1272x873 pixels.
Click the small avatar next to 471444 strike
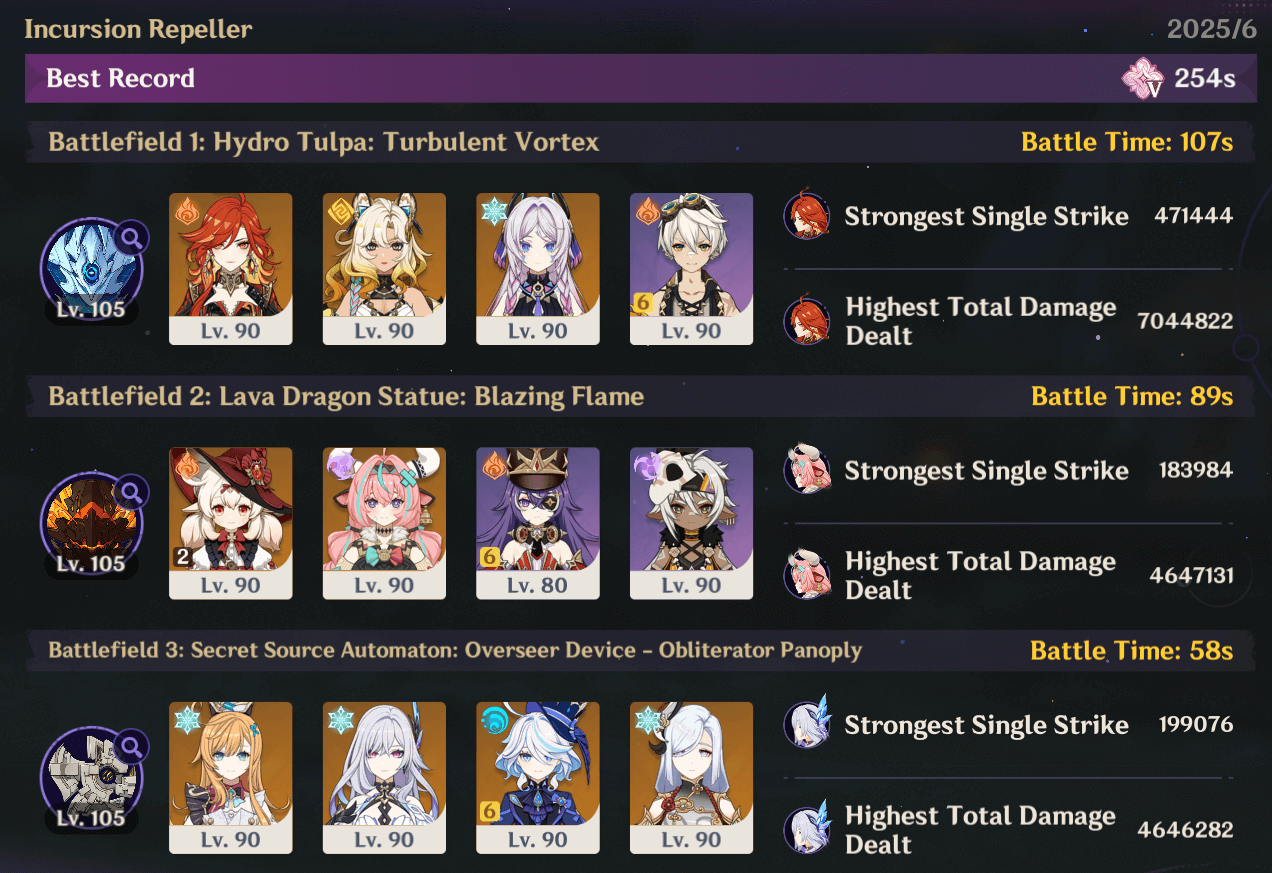click(806, 216)
